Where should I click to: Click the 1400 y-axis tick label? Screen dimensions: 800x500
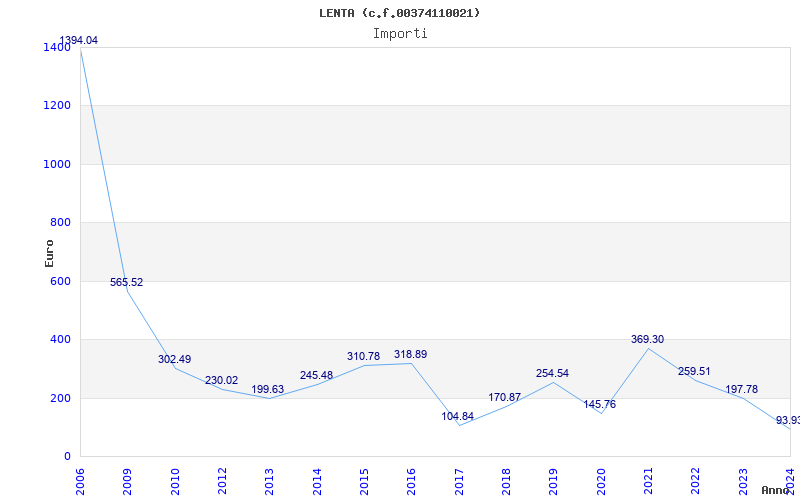pos(58,47)
